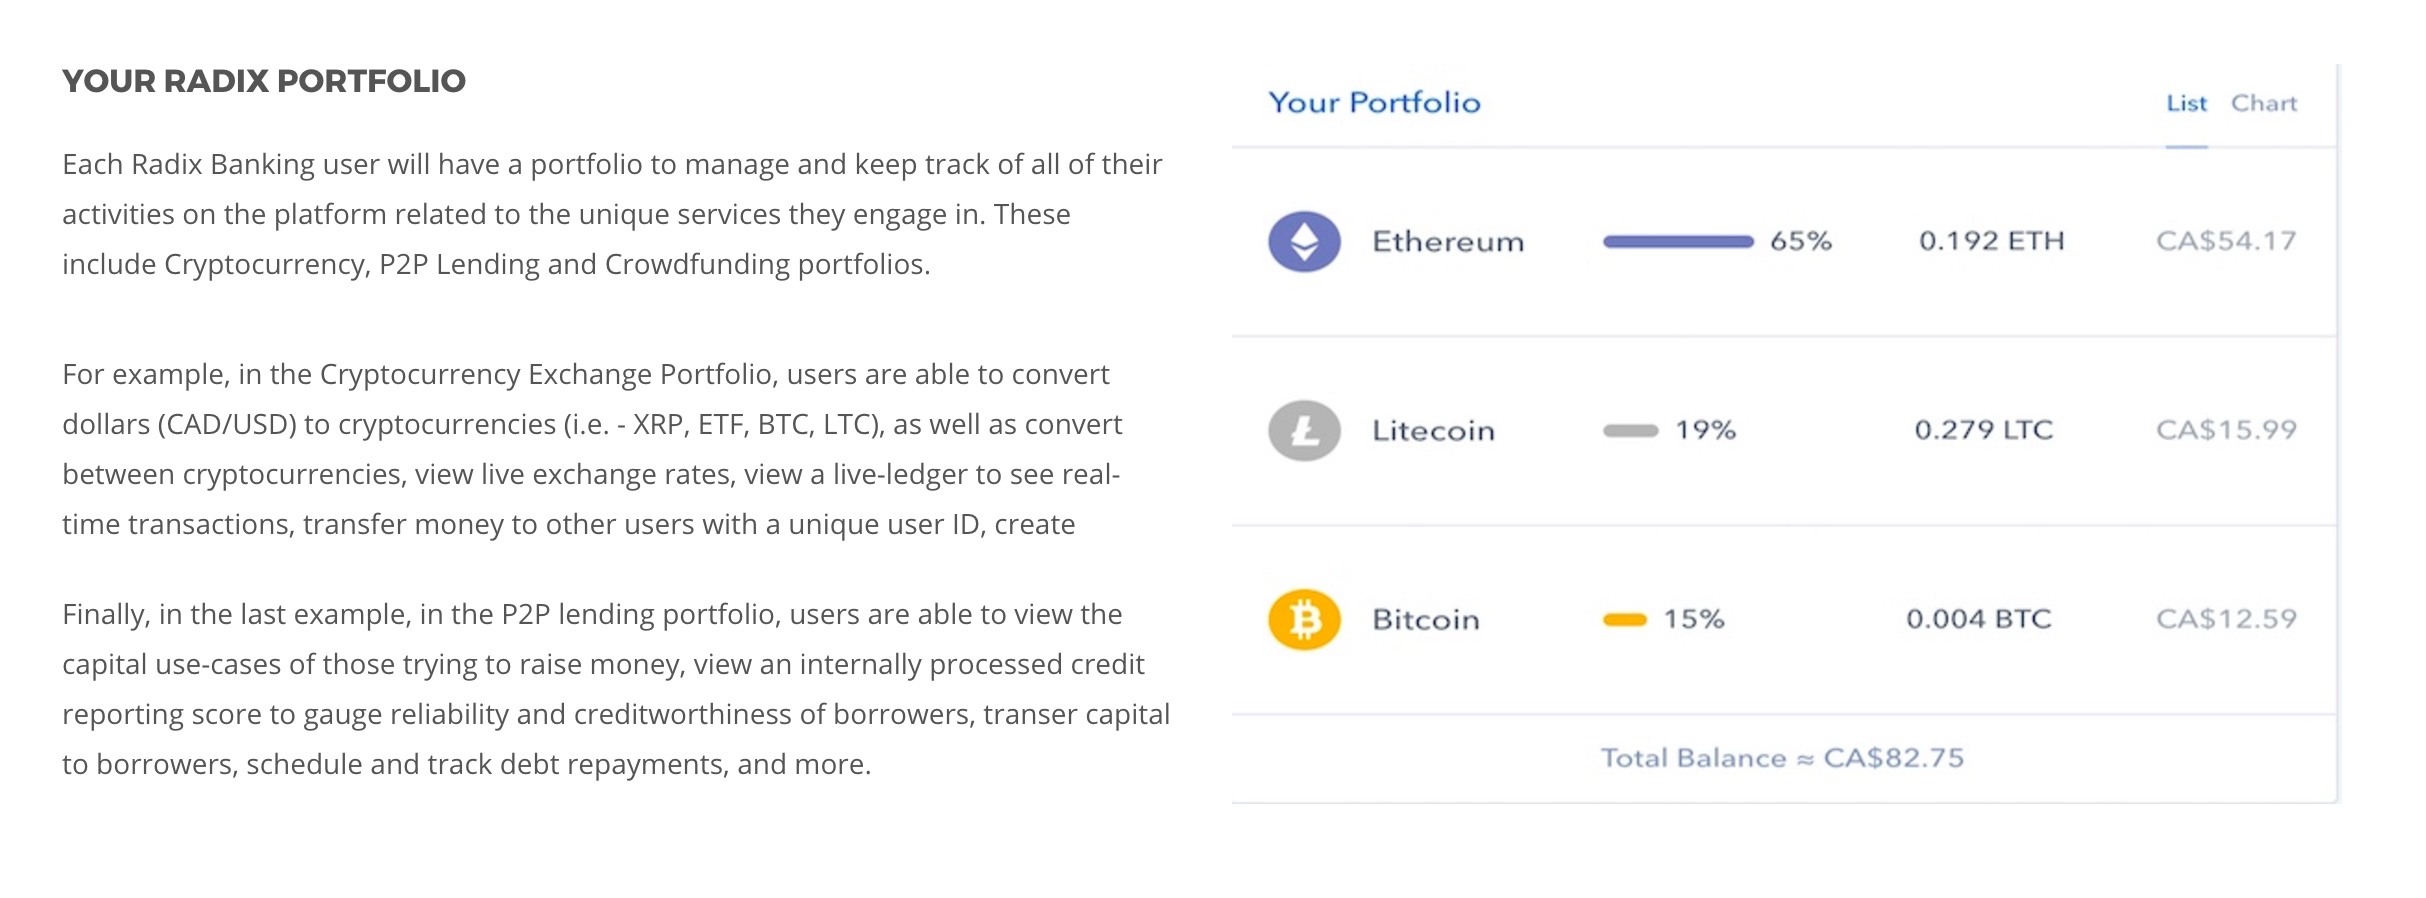
Task: Click the YOUR RADIX PORTFOLIO heading
Action: coord(264,81)
